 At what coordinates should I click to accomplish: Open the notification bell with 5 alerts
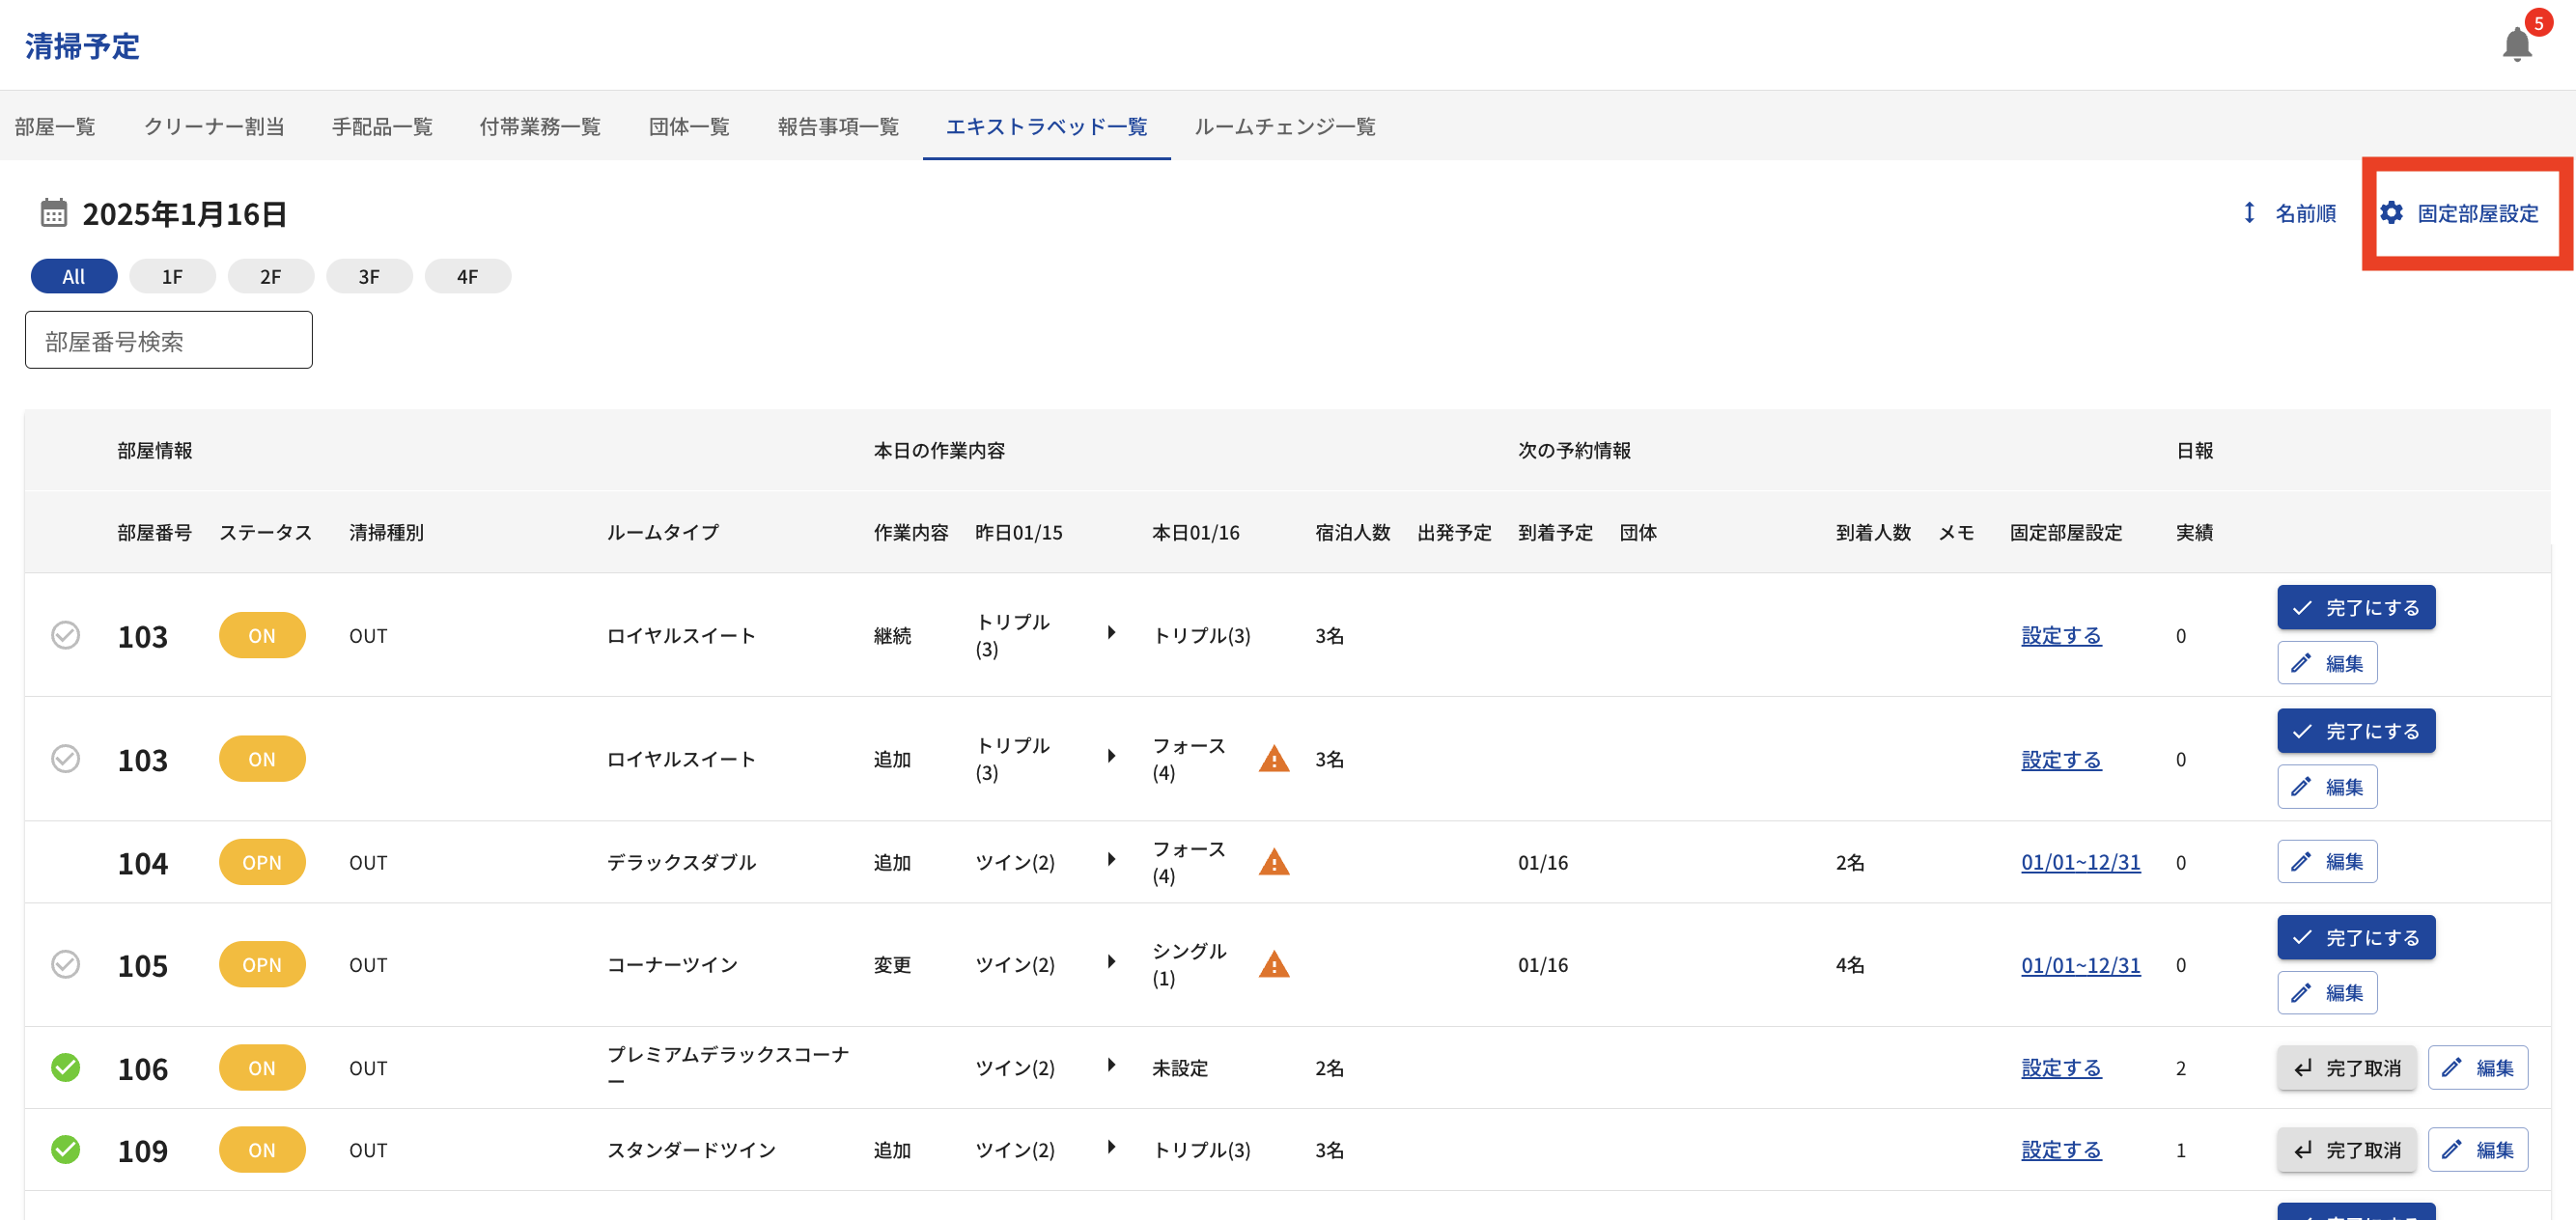click(2516, 44)
